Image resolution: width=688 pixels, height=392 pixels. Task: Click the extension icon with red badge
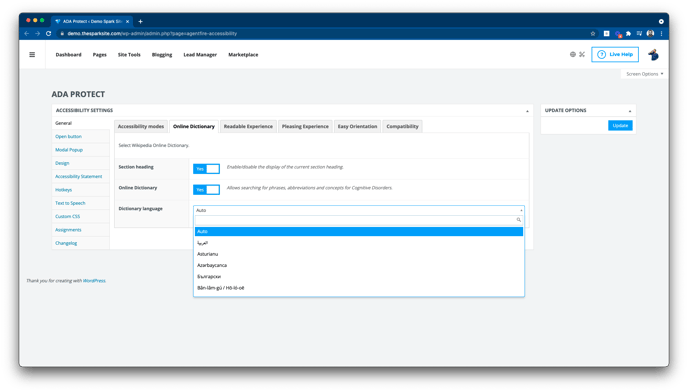[618, 34]
